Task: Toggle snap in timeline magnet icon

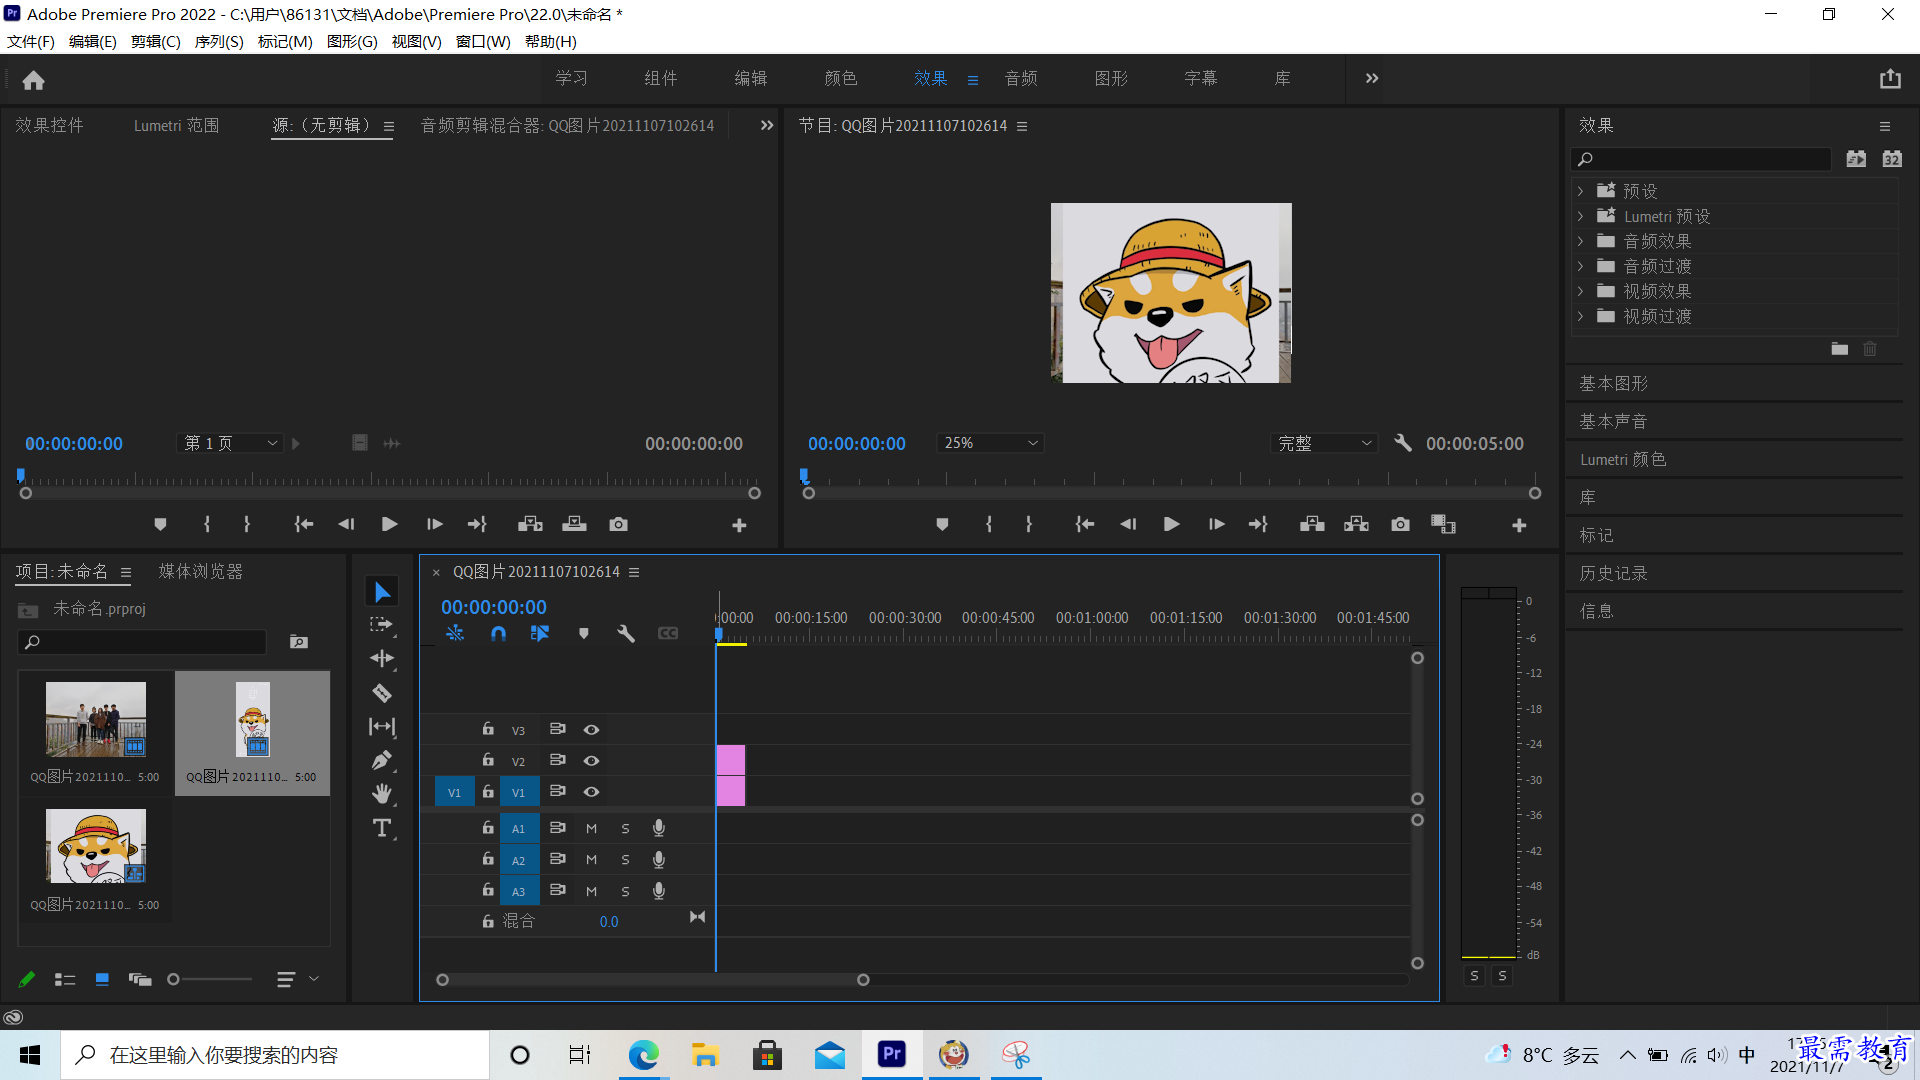Action: [x=498, y=633]
